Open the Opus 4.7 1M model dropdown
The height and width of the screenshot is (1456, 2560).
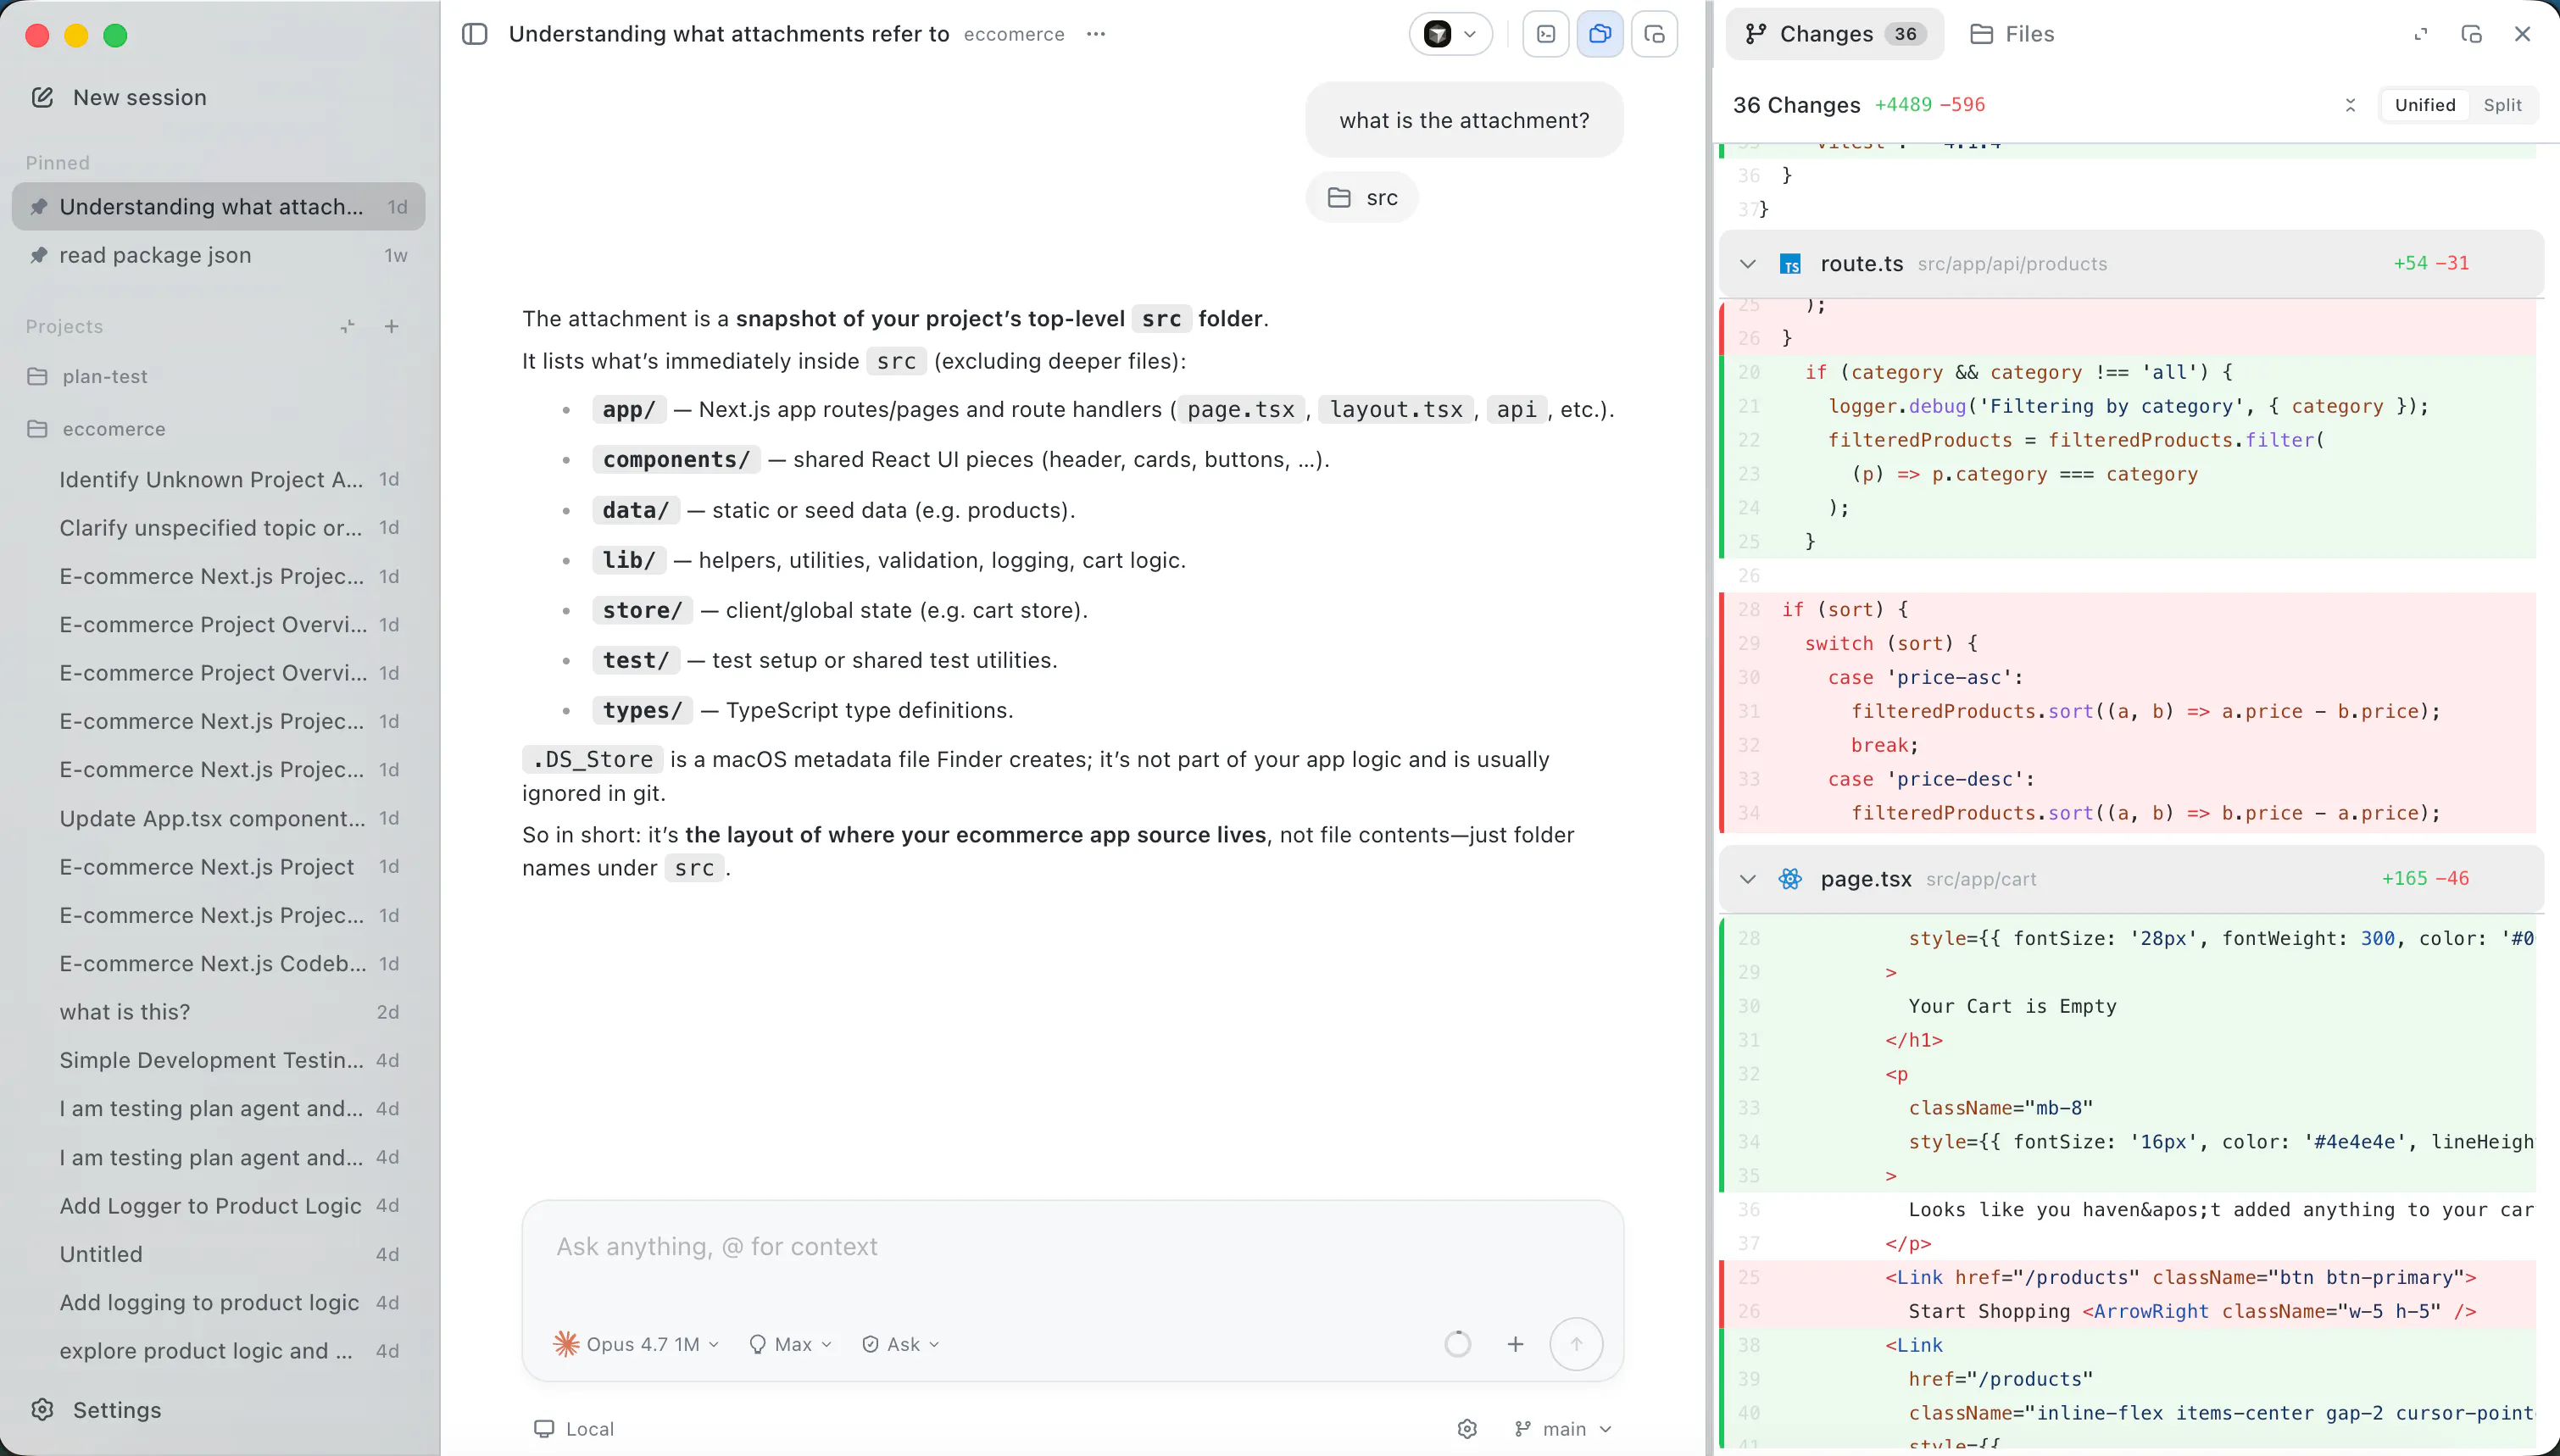pos(636,1344)
